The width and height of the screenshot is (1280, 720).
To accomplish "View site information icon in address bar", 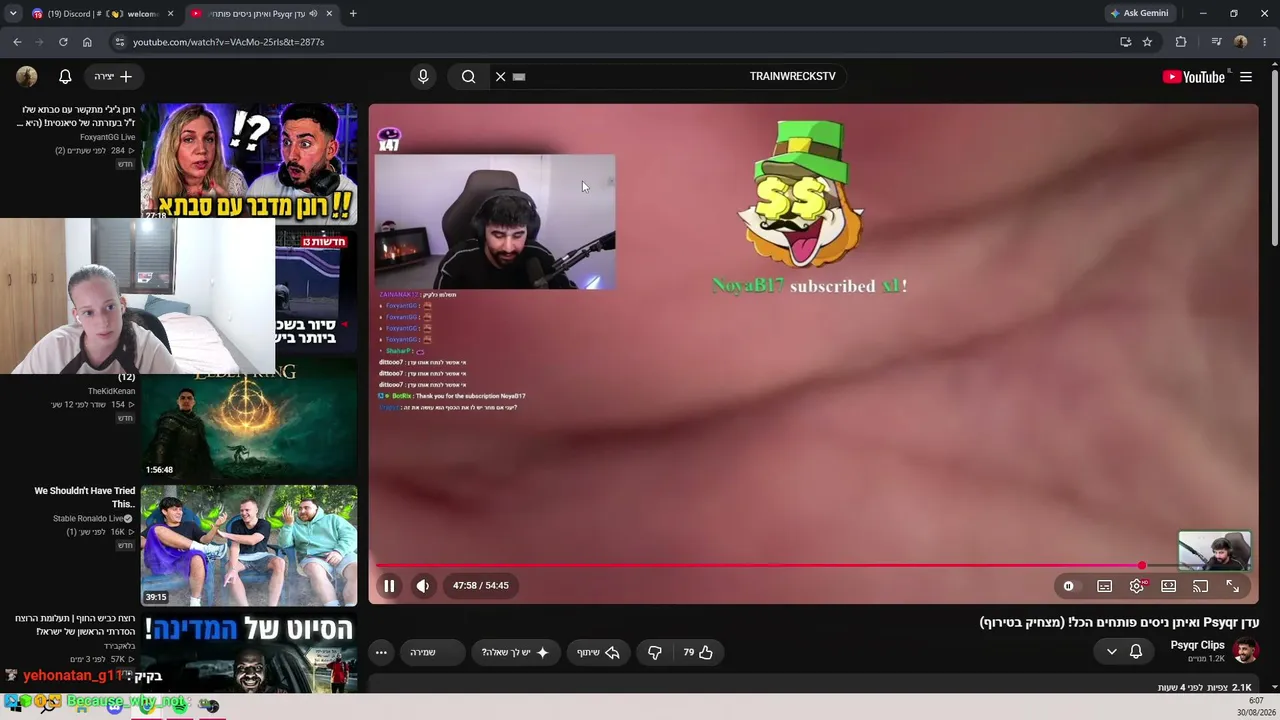I will [119, 42].
